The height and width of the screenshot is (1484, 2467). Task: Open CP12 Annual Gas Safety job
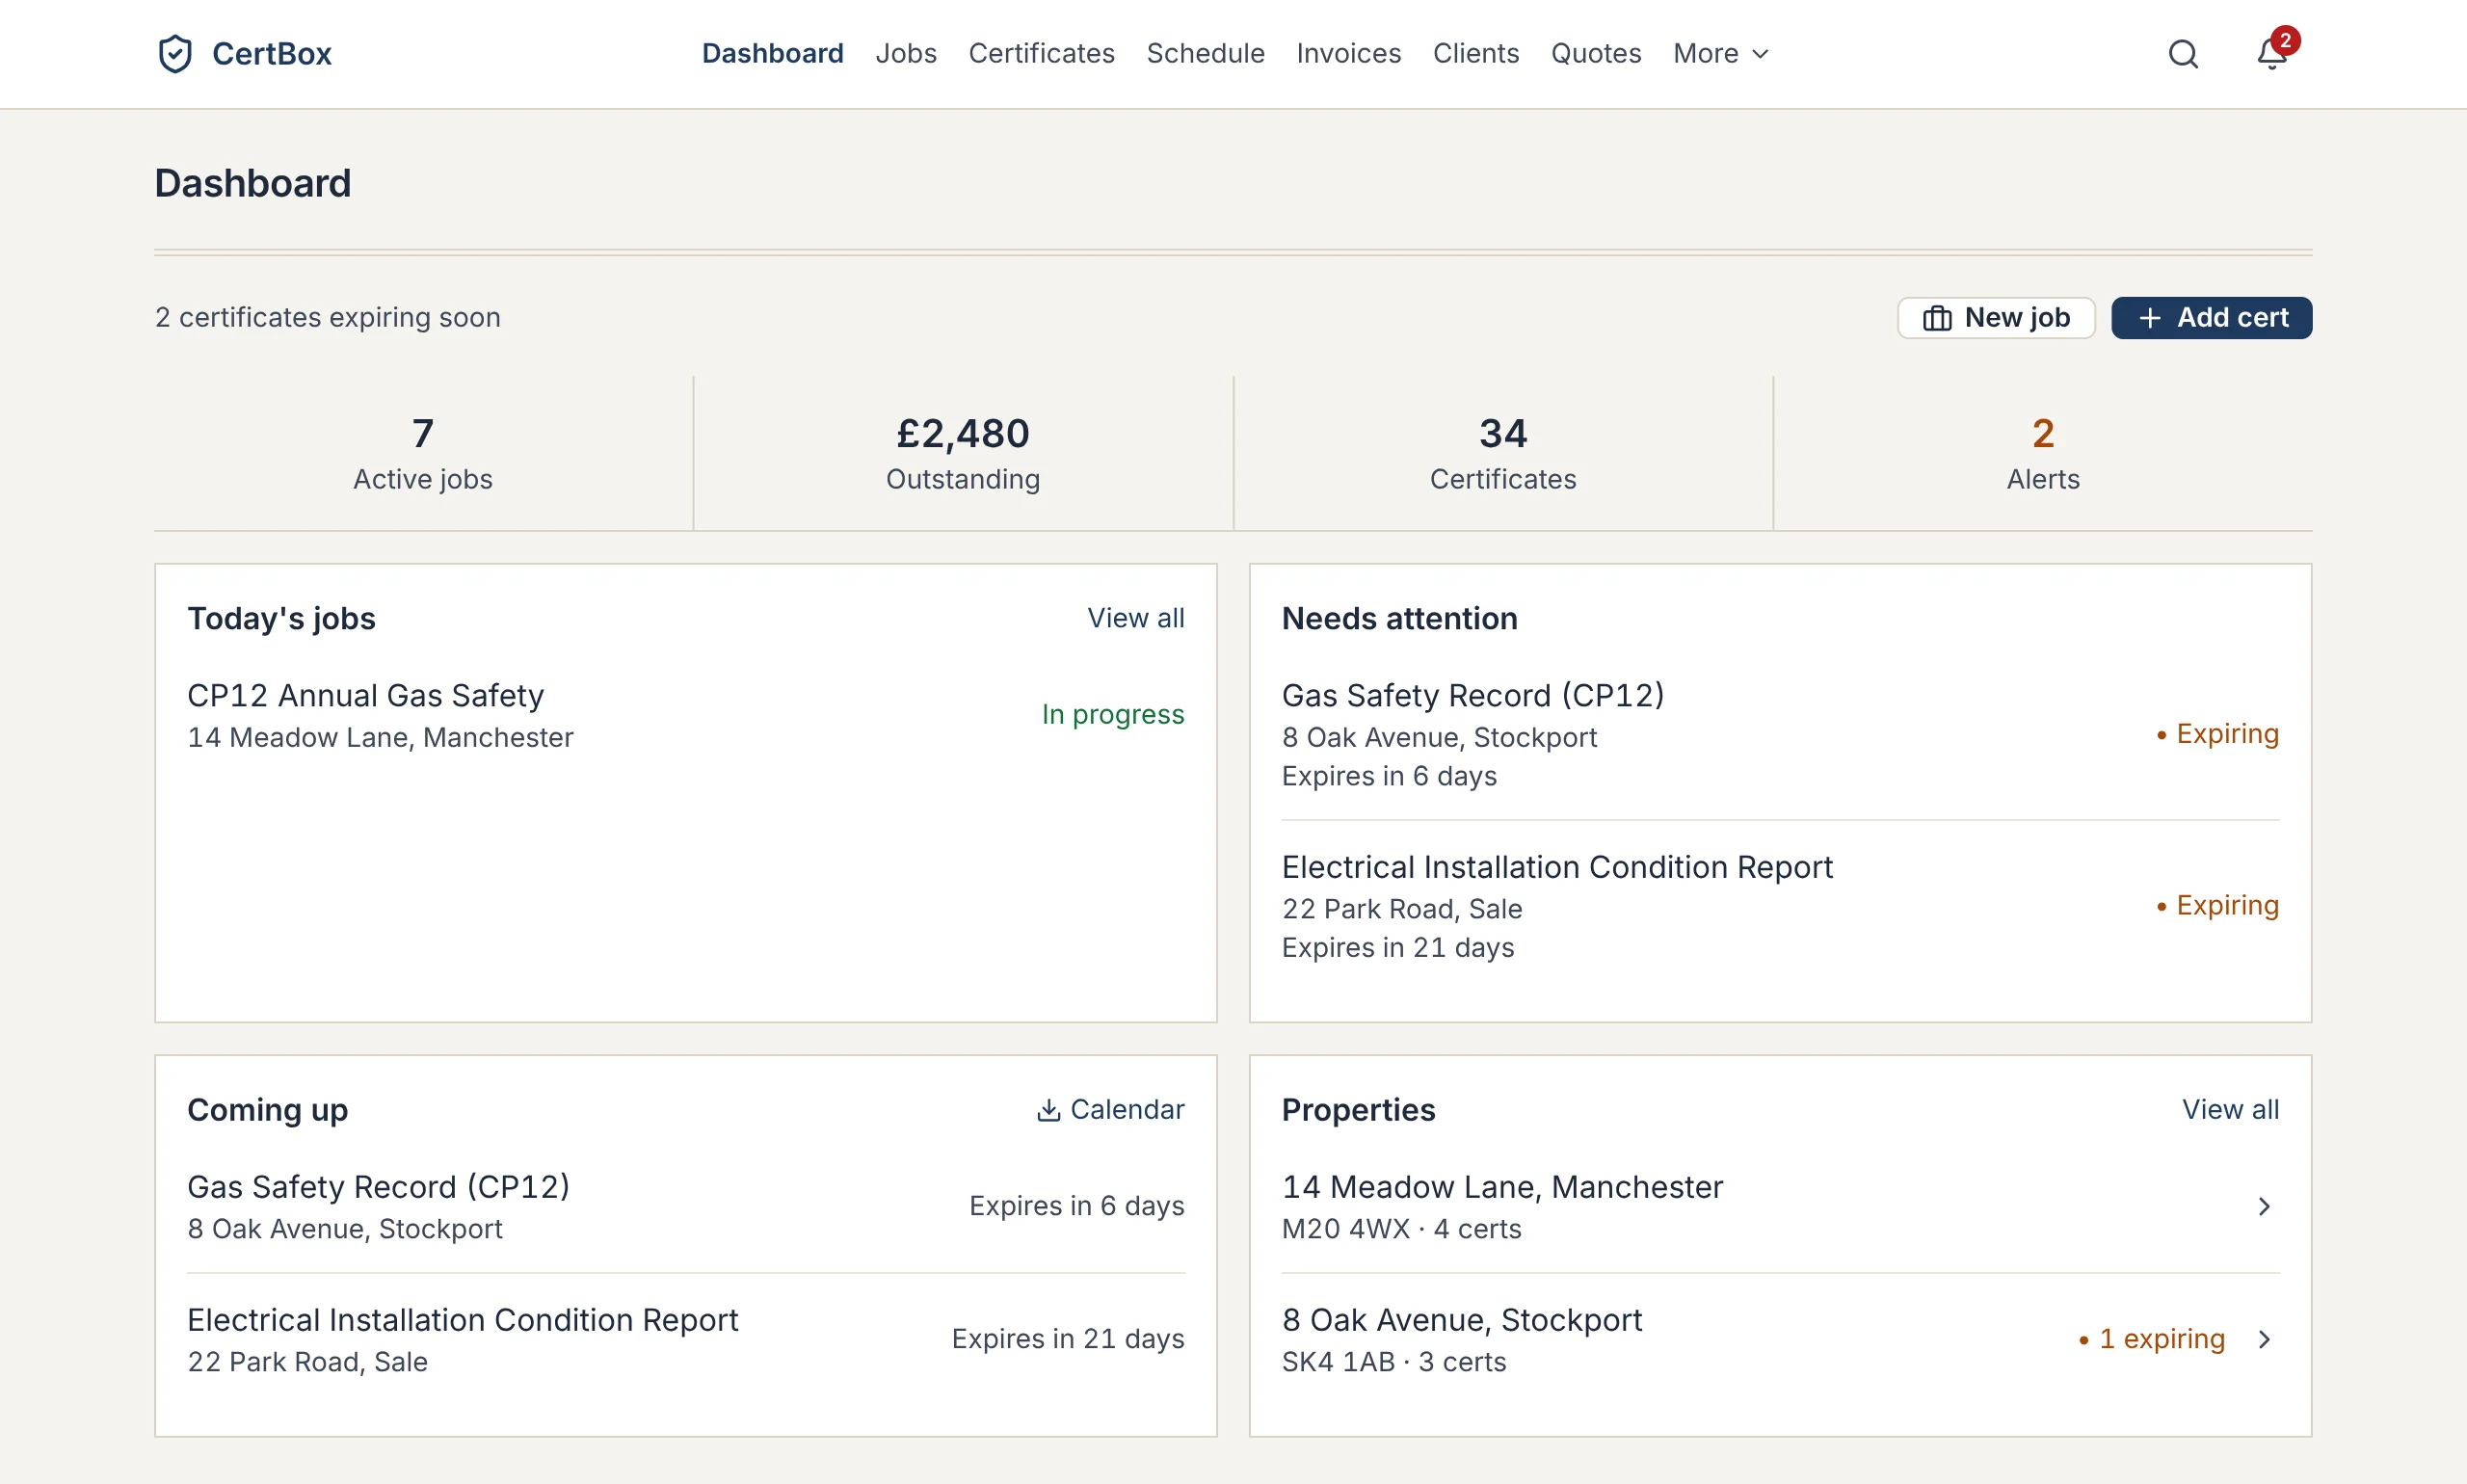(685, 715)
